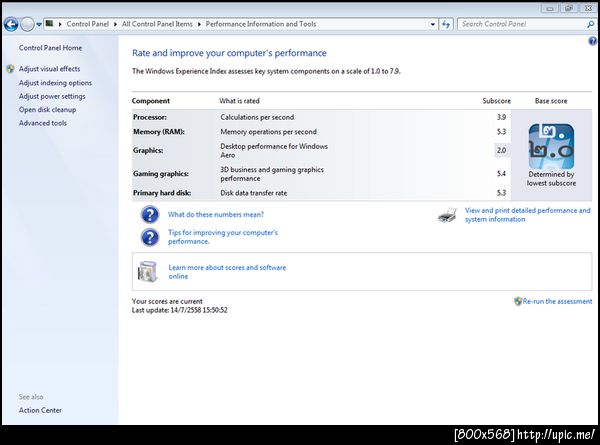Click the Processor row label
The image size is (600, 445).
pos(150,117)
